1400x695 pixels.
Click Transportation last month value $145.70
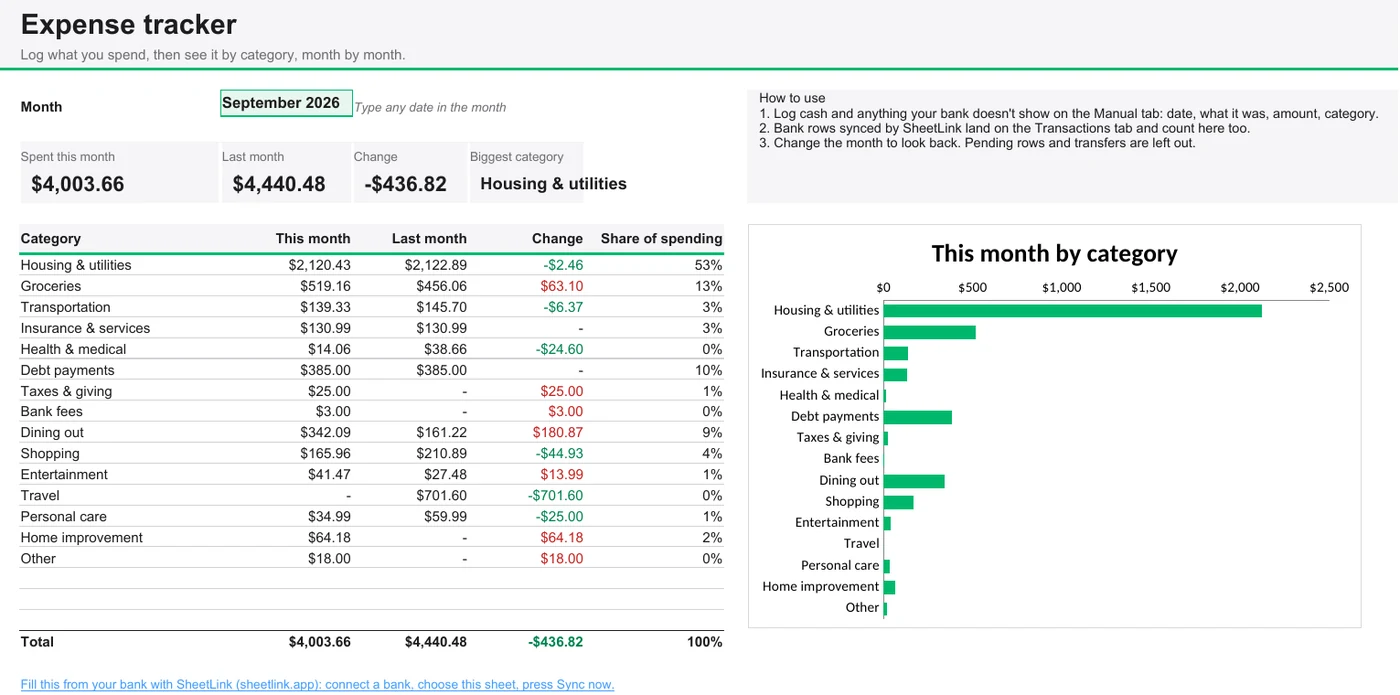[x=441, y=307]
